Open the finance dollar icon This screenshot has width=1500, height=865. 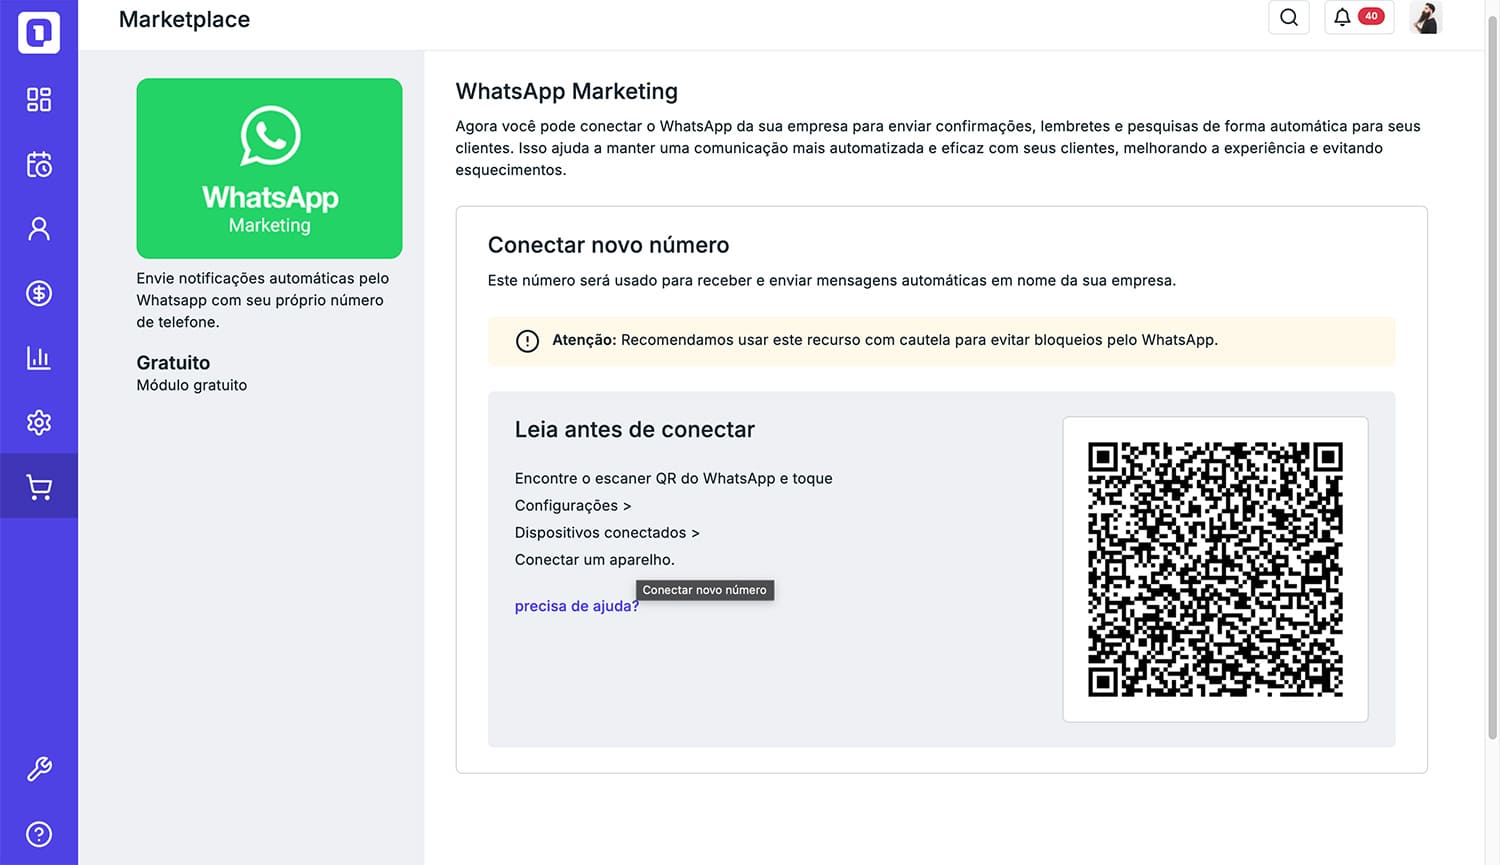(39, 293)
